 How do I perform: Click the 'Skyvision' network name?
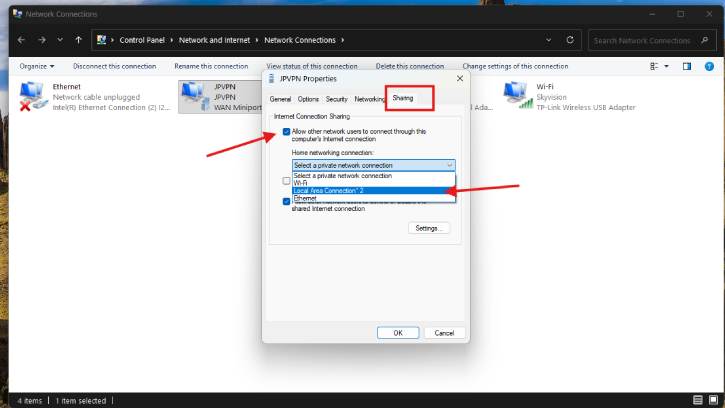pyautogui.click(x=551, y=97)
